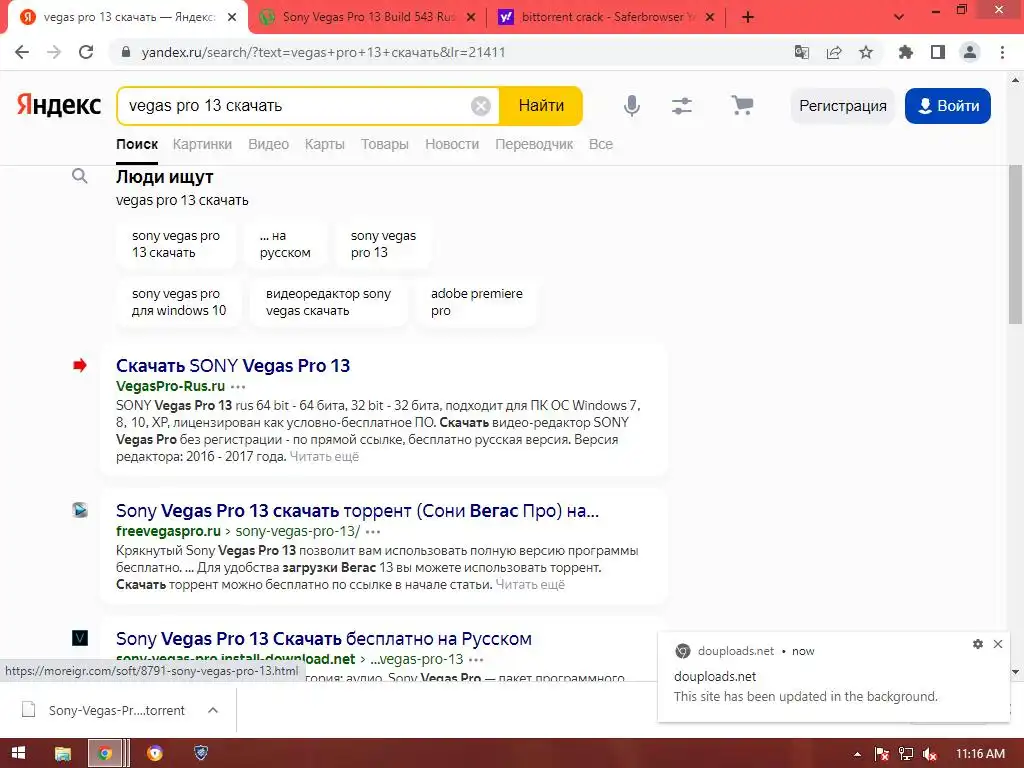Click the share page icon in address bar

[834, 52]
